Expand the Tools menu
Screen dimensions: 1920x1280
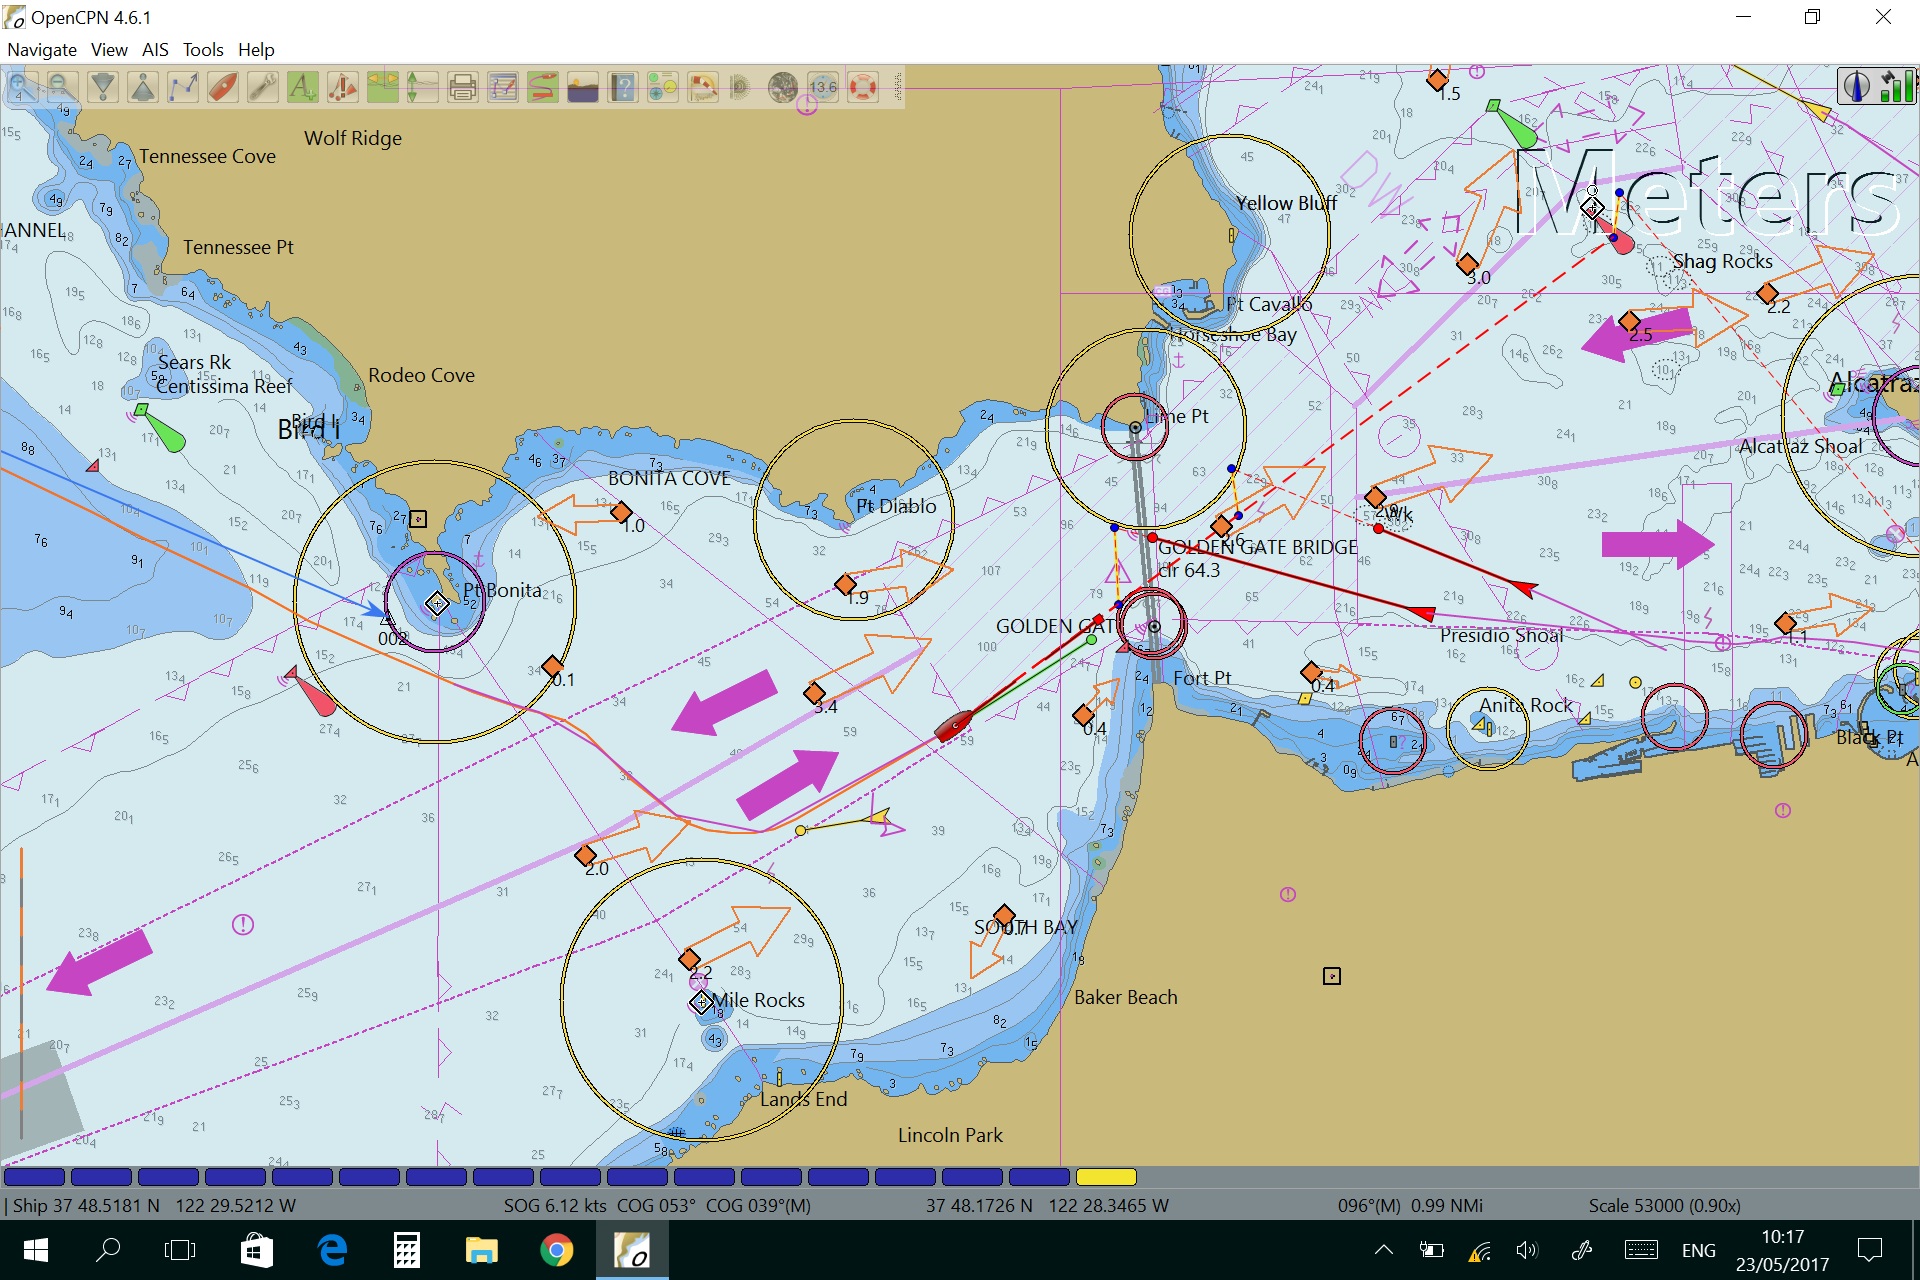tap(203, 50)
